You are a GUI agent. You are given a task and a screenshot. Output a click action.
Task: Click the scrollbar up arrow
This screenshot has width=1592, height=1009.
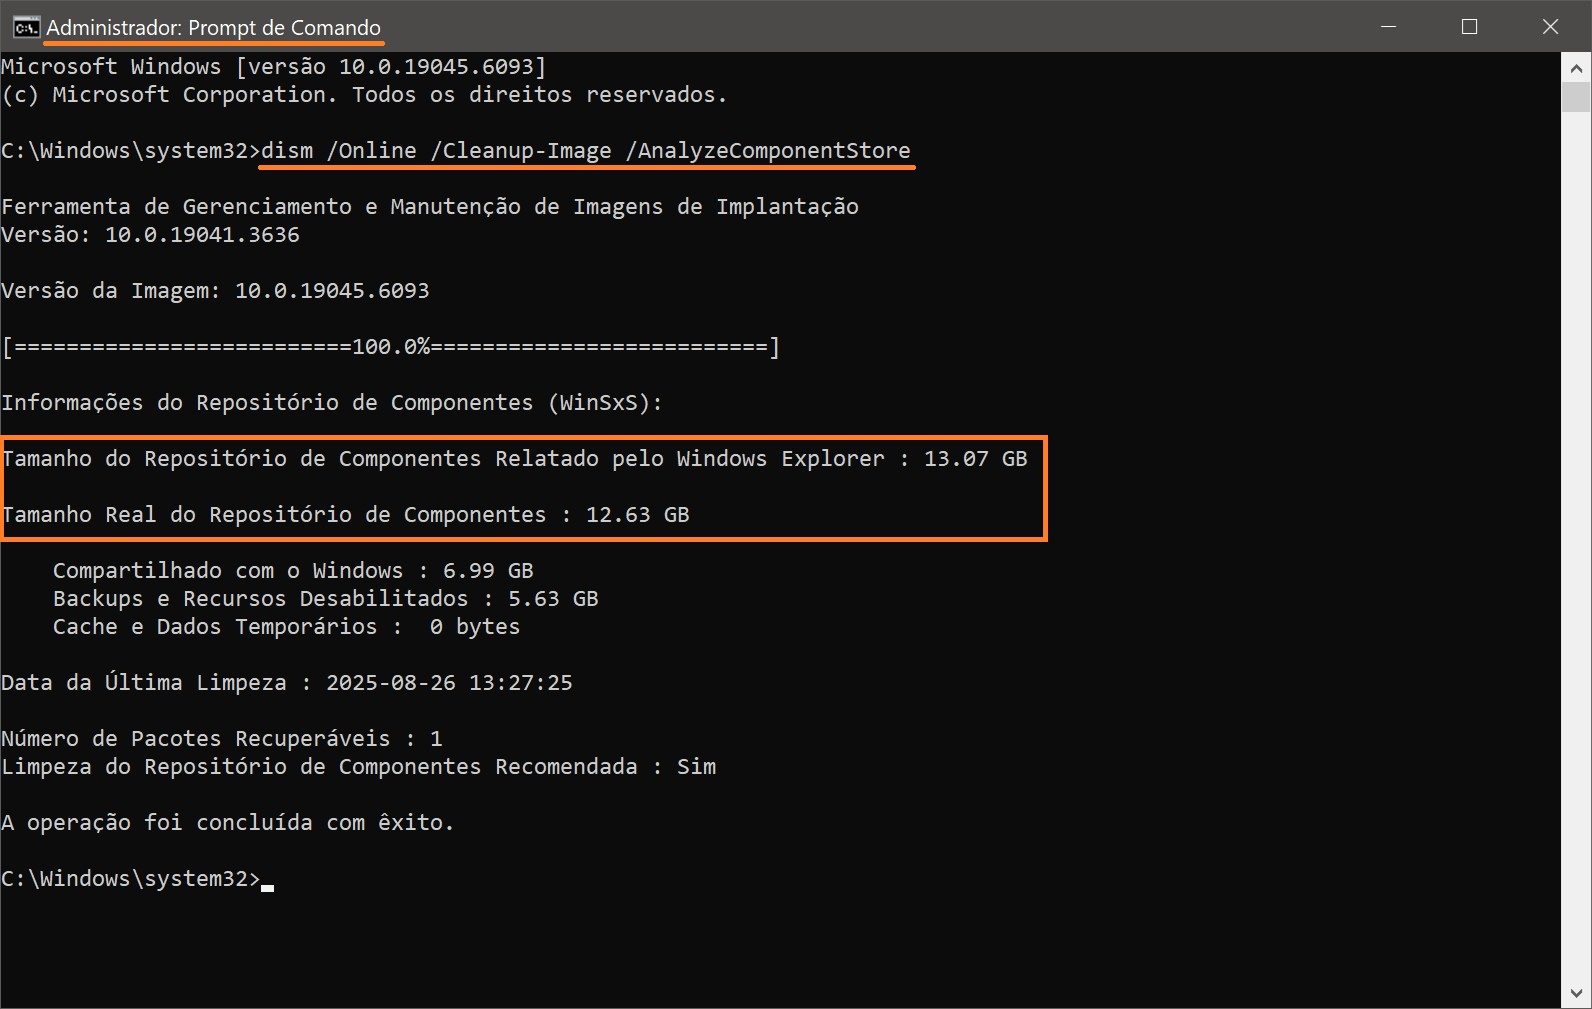pyautogui.click(x=1576, y=68)
